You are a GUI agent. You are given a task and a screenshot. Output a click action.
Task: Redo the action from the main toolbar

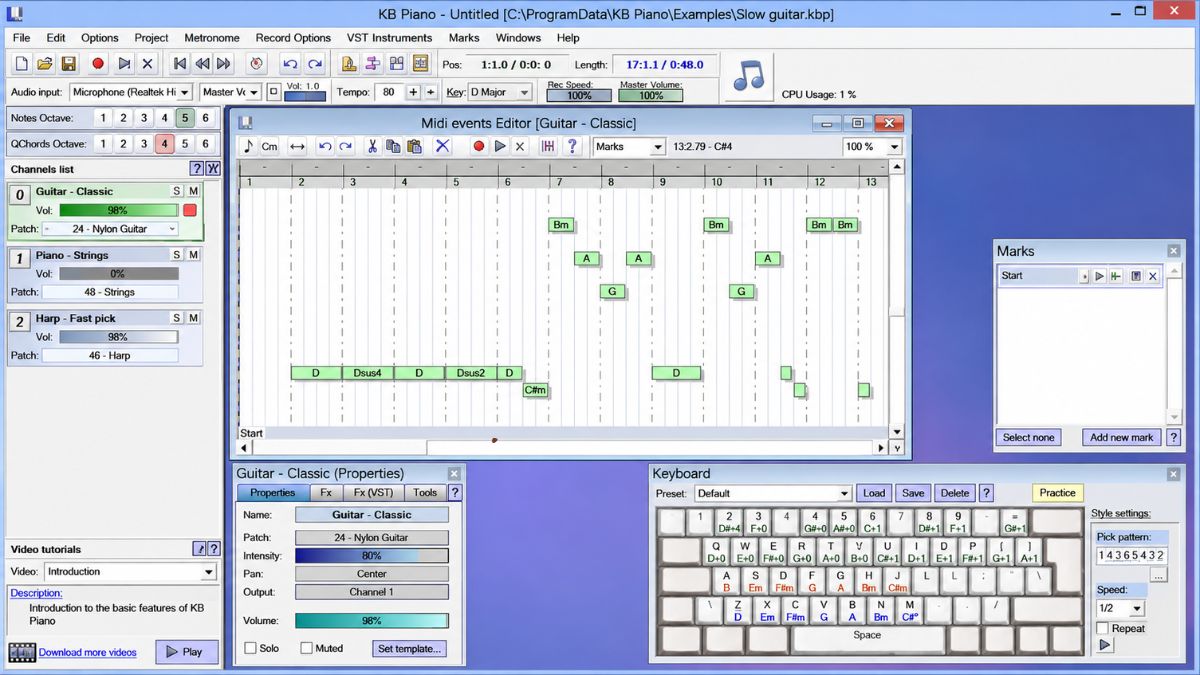314,64
